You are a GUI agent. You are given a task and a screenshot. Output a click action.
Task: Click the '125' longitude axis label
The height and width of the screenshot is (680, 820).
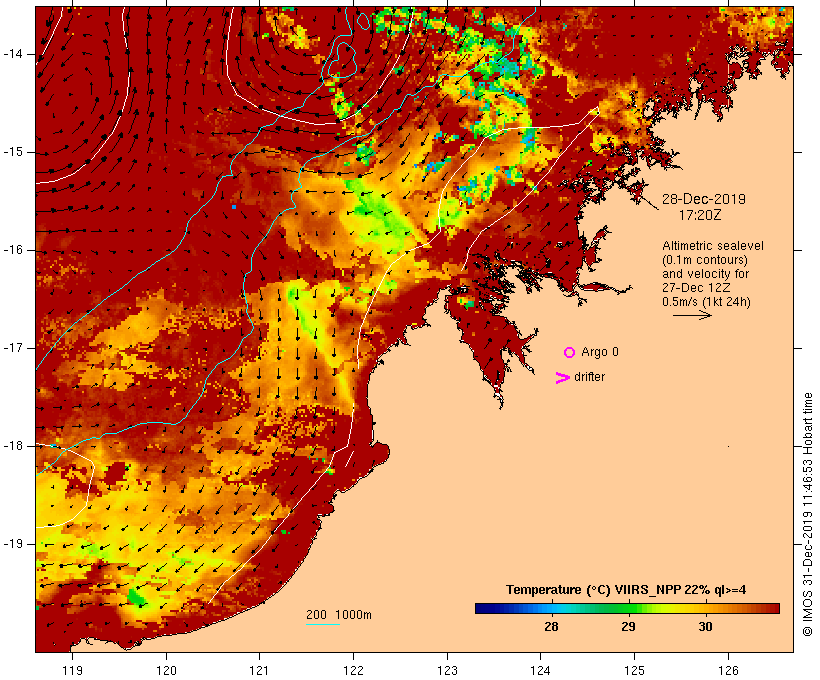pos(634,670)
